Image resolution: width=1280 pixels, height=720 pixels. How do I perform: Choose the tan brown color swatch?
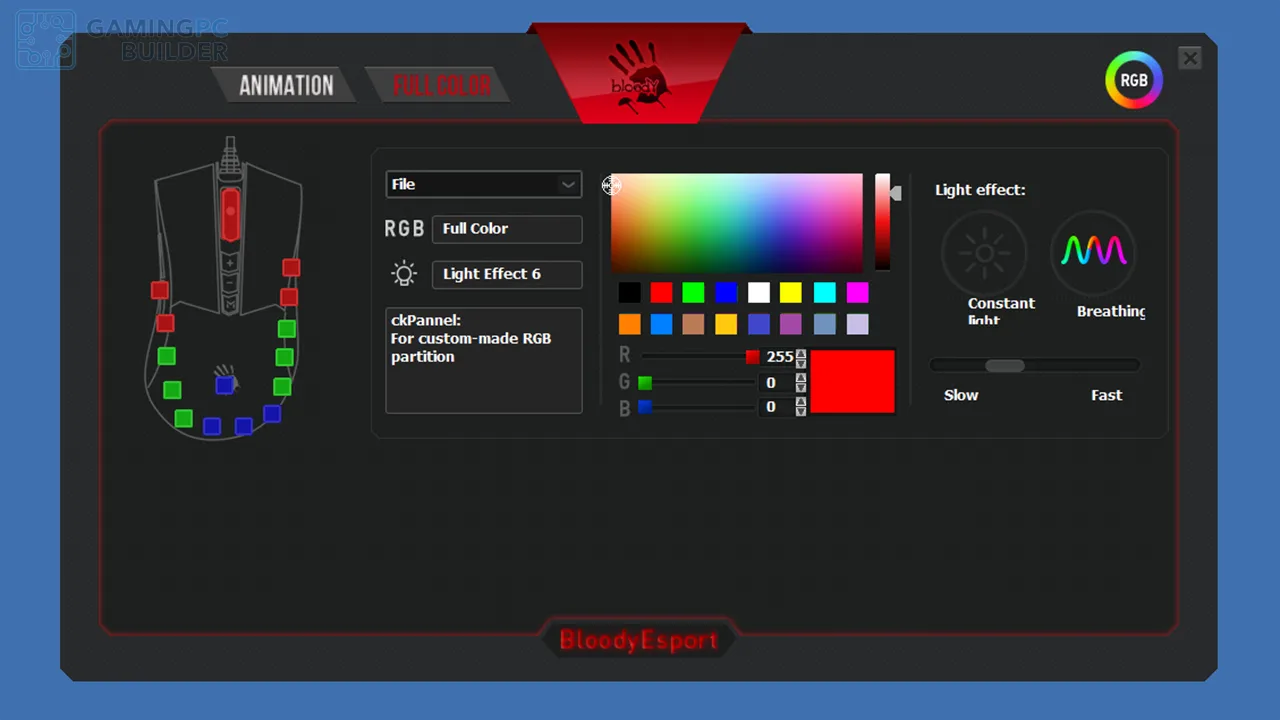click(x=693, y=324)
